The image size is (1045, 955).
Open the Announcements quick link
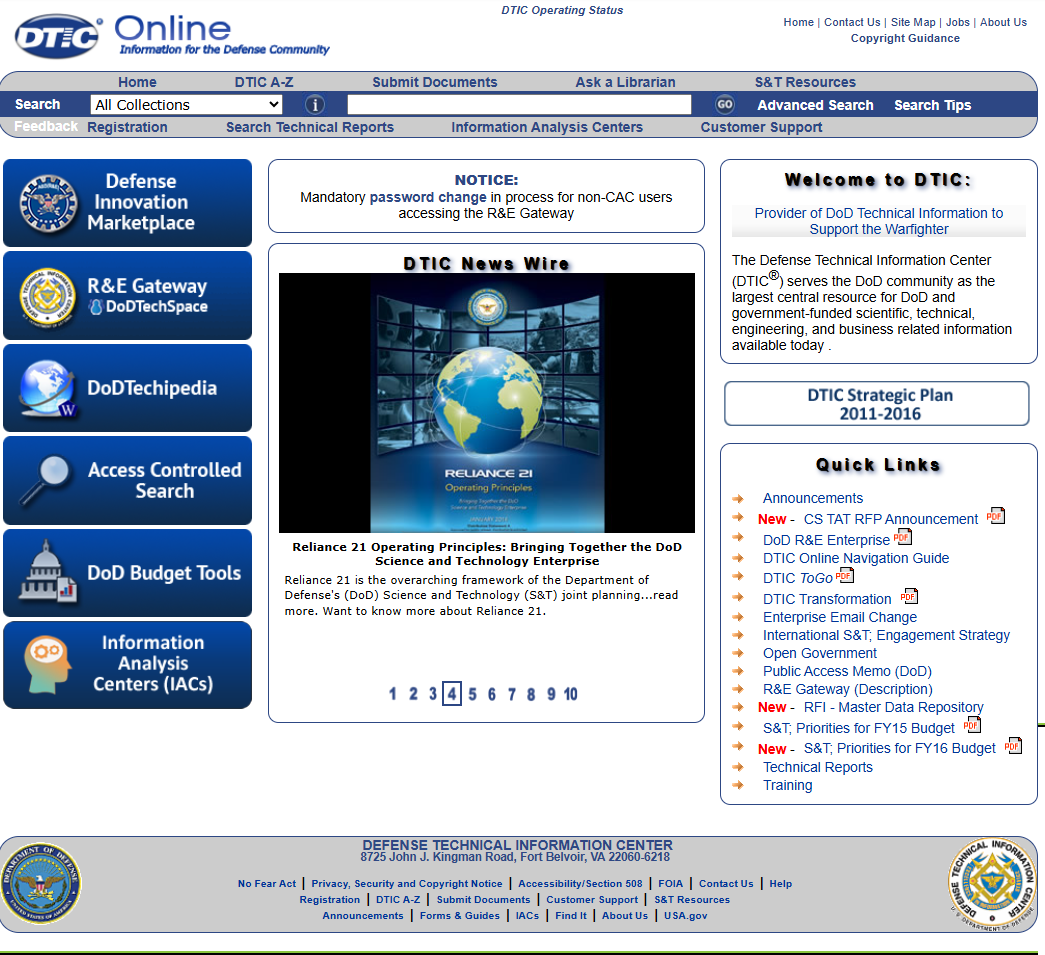(812, 498)
